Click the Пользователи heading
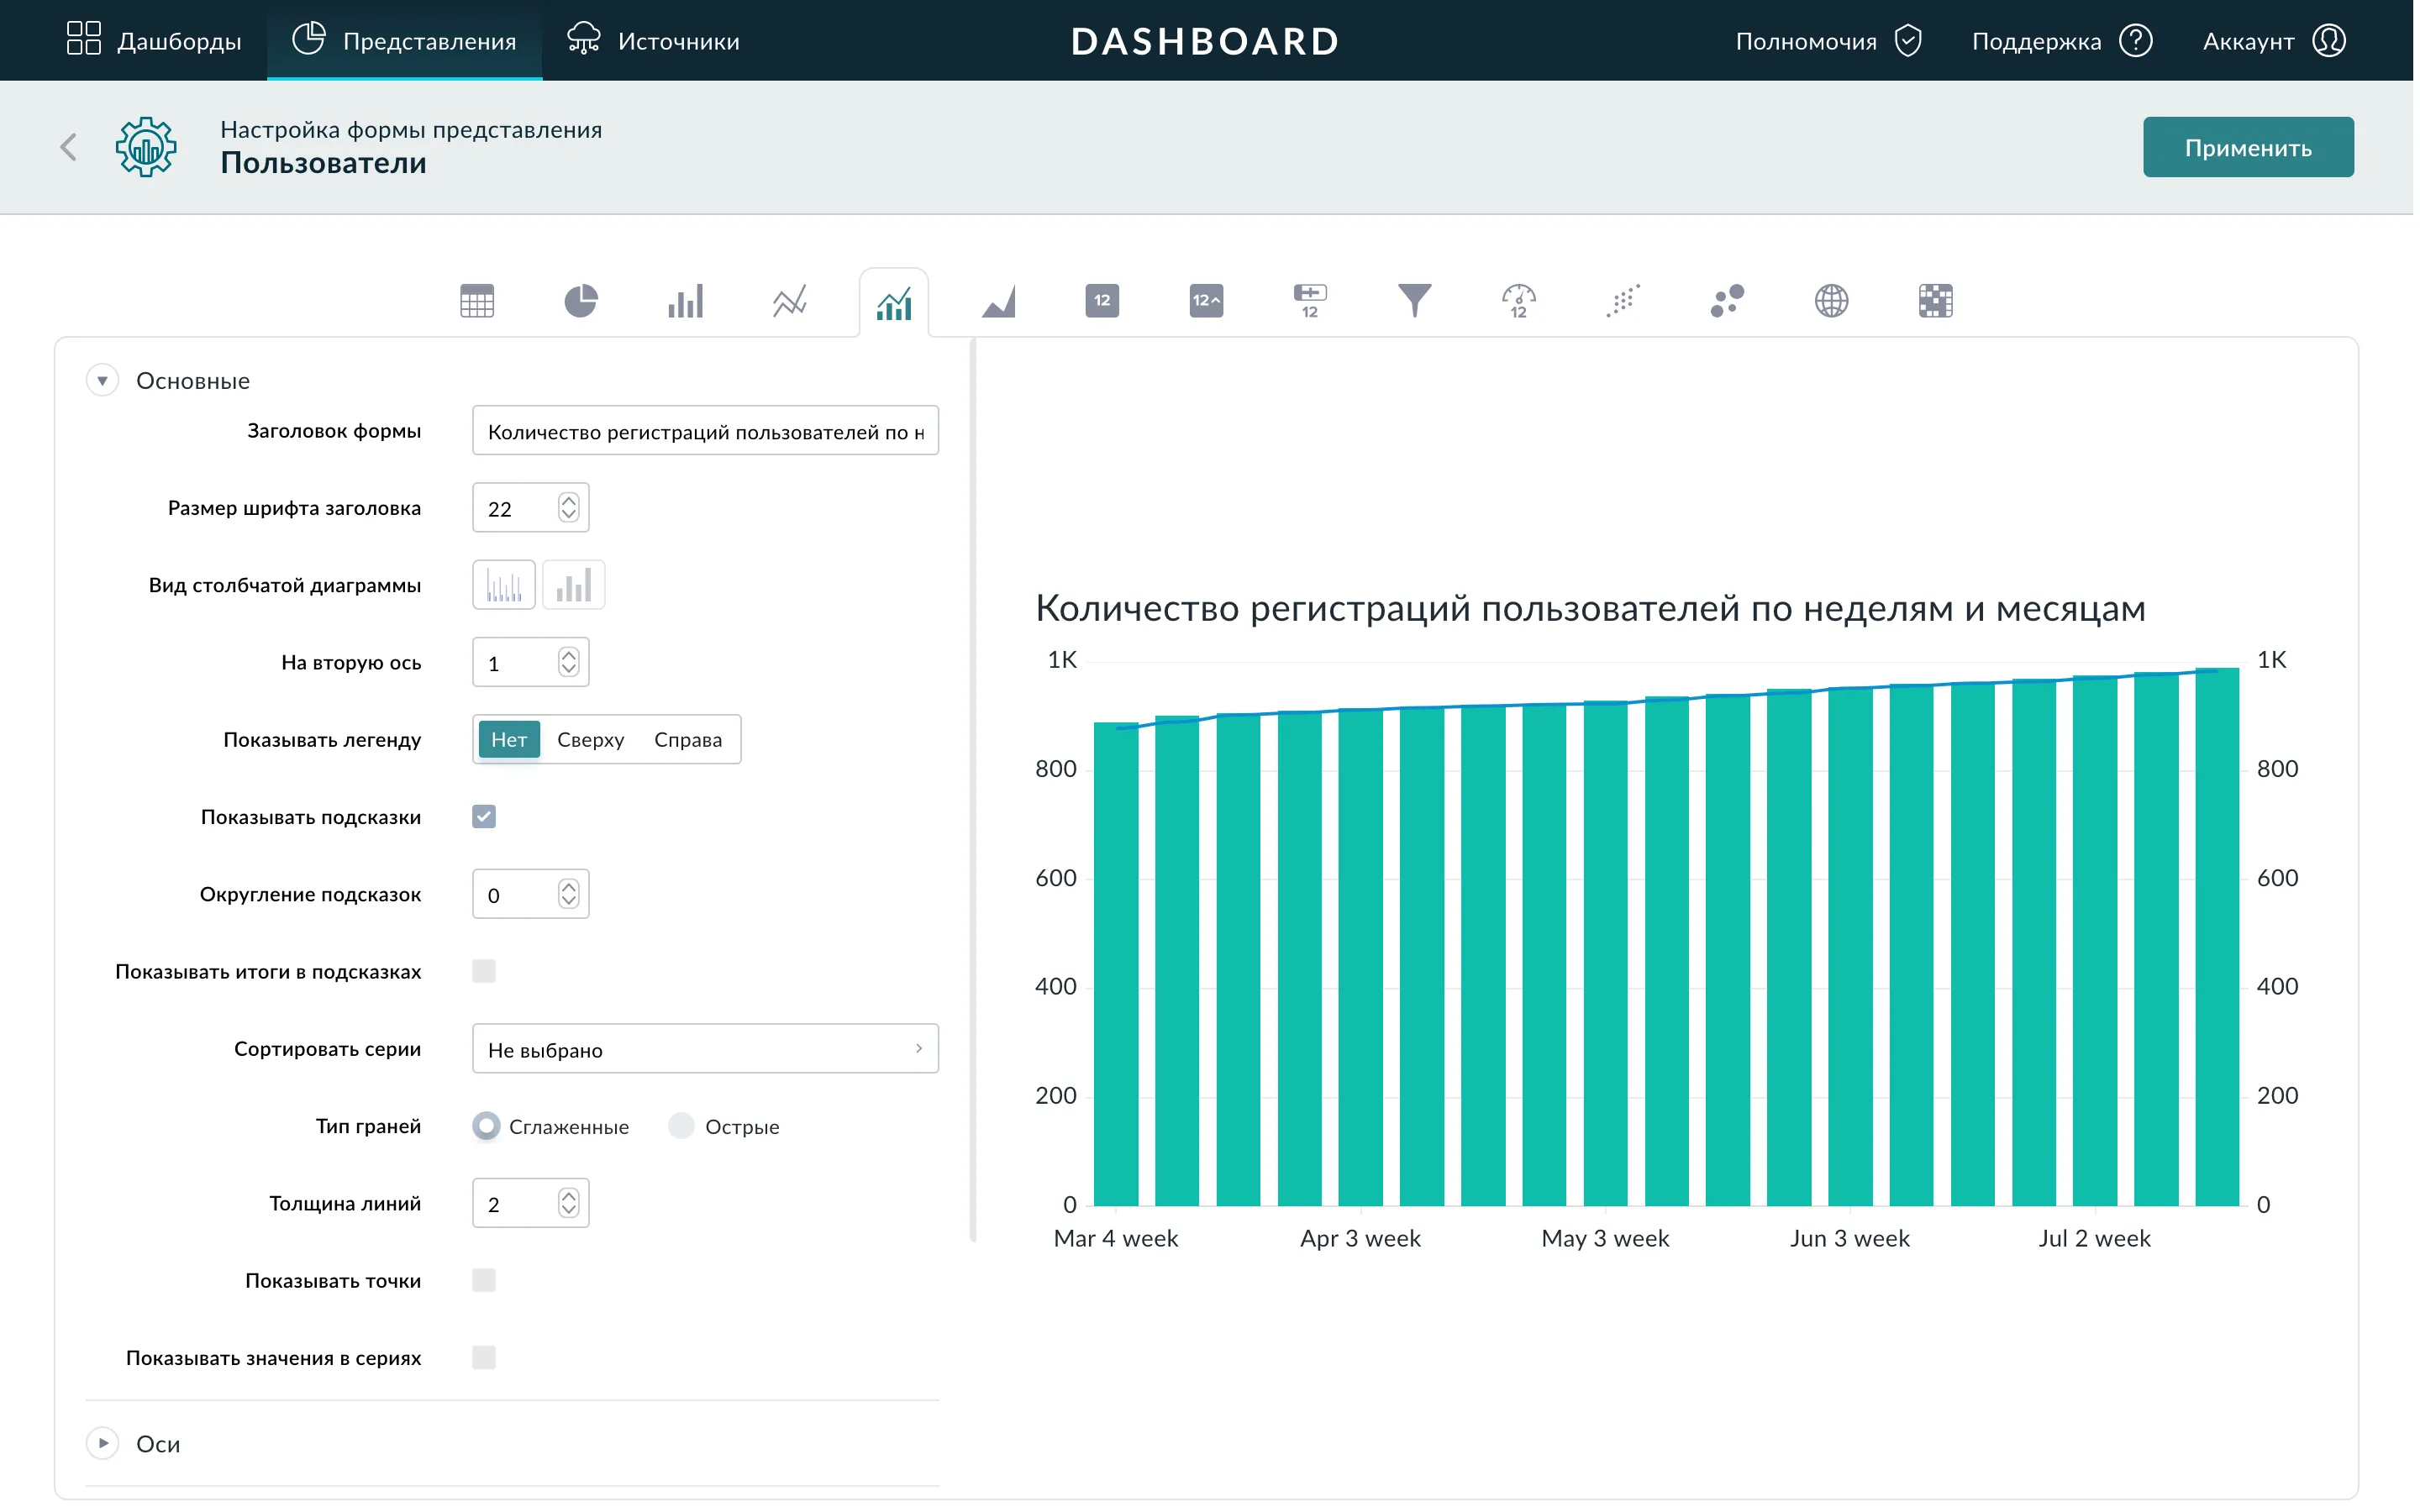2420x1512 pixels. coord(323,164)
